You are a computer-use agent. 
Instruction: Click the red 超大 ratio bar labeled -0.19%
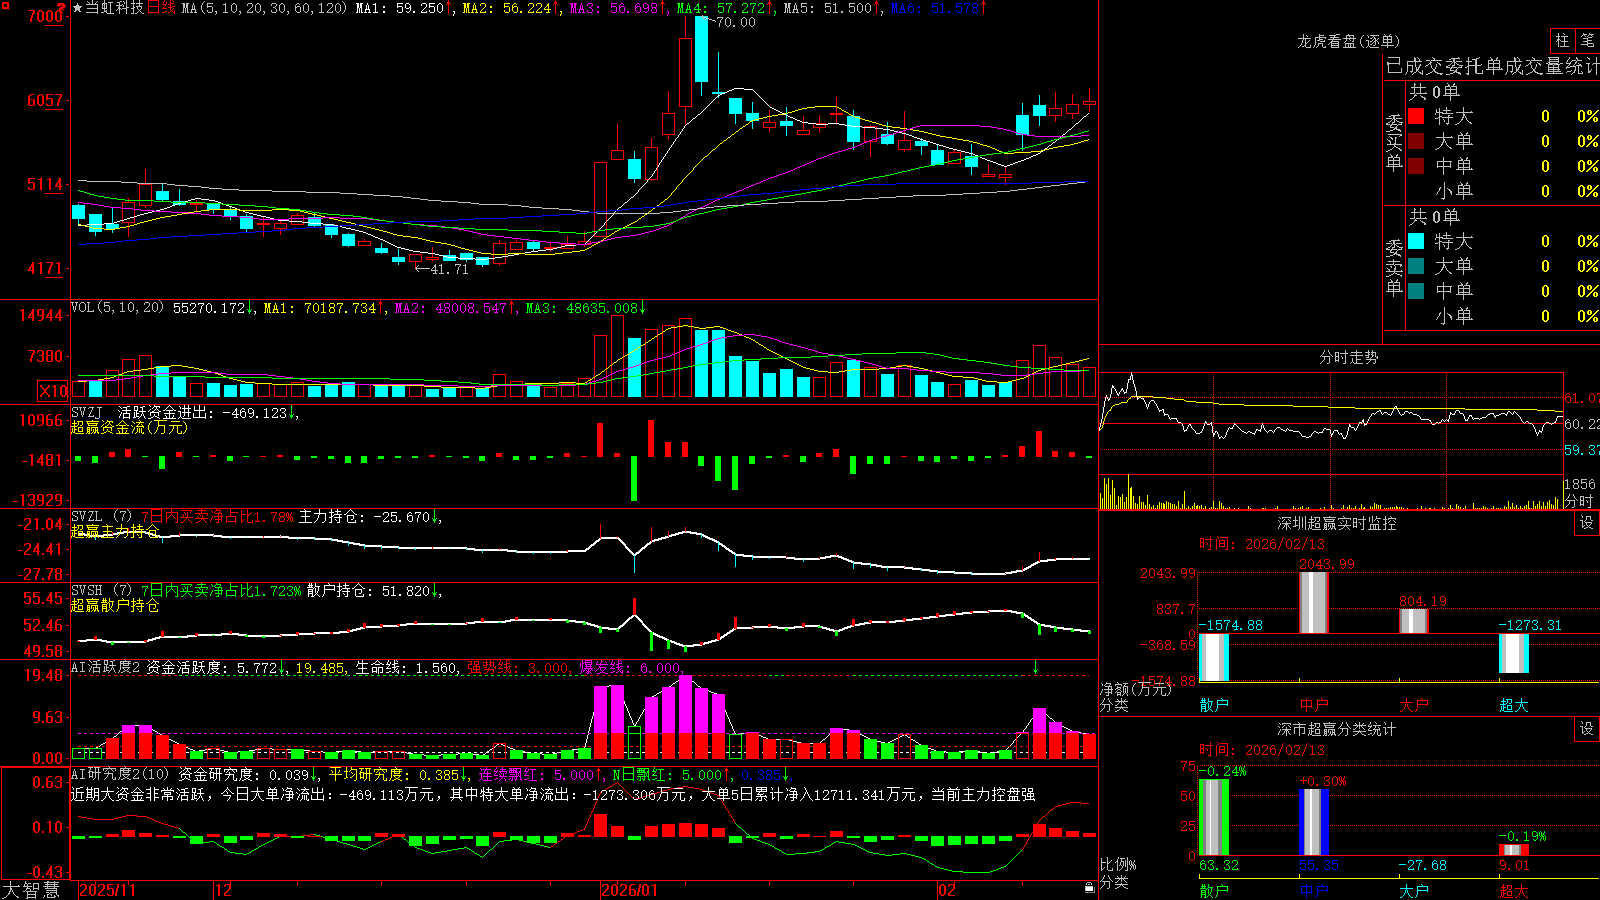1514,850
